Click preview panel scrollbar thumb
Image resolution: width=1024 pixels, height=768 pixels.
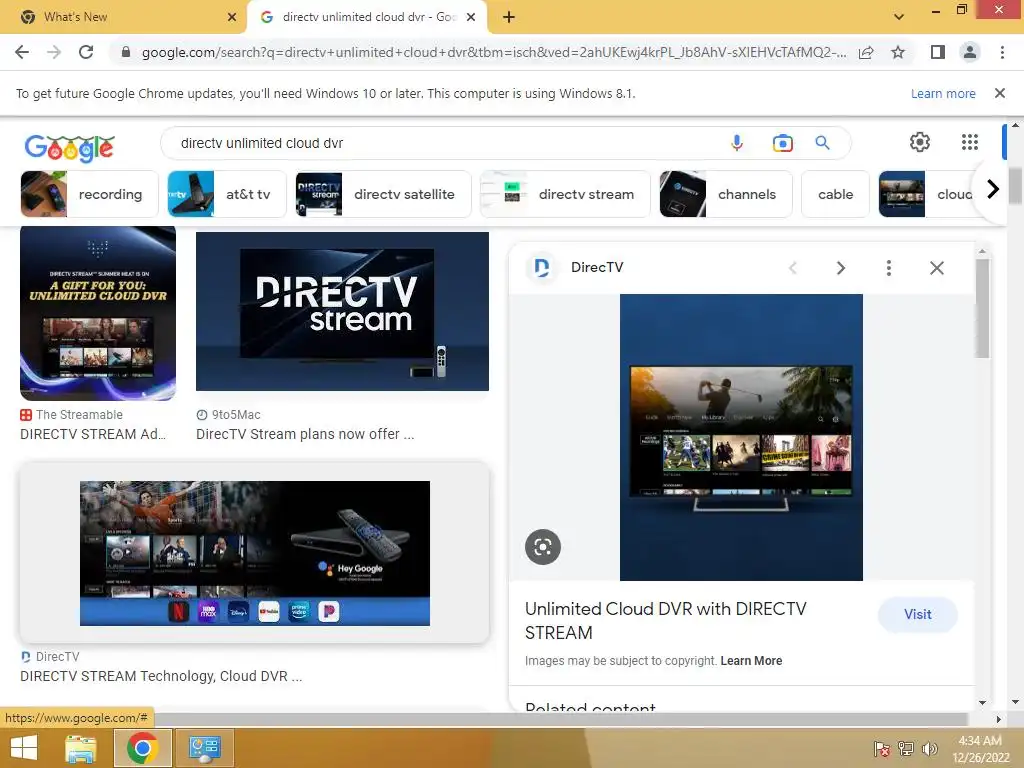point(982,308)
